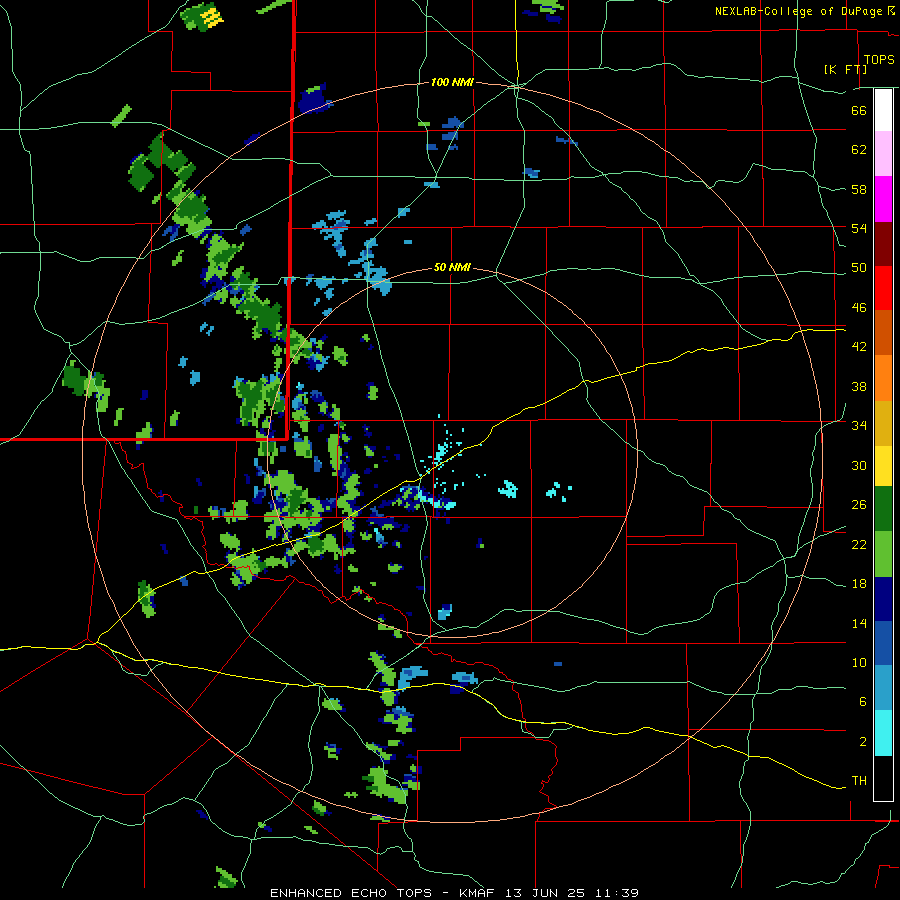Point at the '42' legend value
The height and width of the screenshot is (900, 900).
(859, 347)
